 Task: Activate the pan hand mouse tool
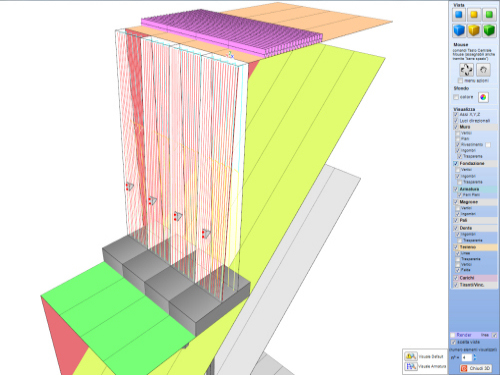click(483, 70)
